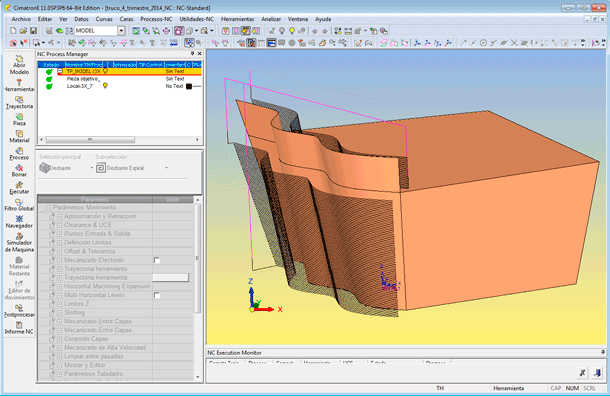The image size is (610, 396).
Task: Open the Utilidades-NC menu
Action: click(x=196, y=19)
